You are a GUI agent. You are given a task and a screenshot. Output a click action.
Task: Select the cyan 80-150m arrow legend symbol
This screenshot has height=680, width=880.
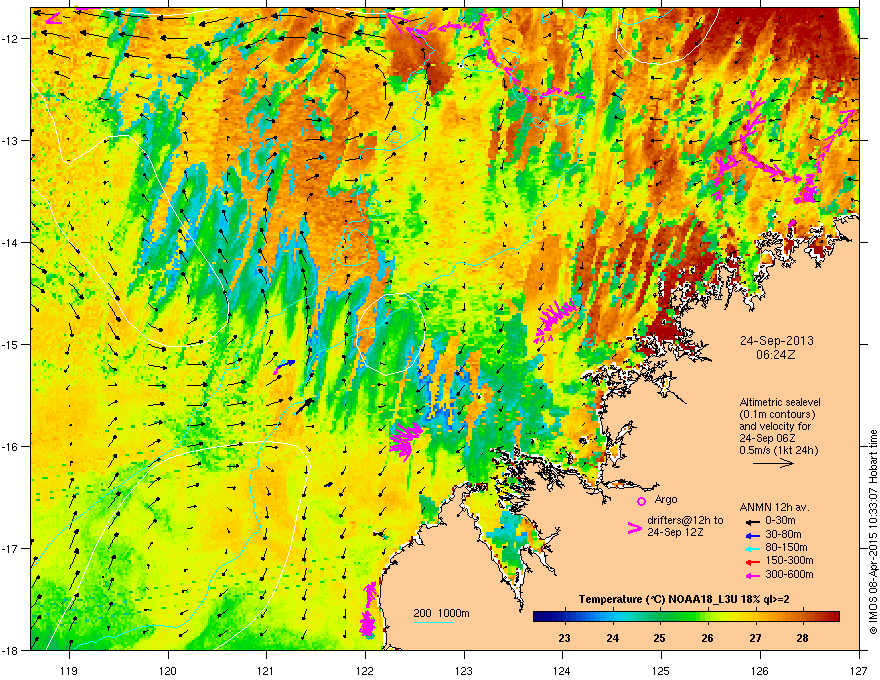[x=752, y=548]
